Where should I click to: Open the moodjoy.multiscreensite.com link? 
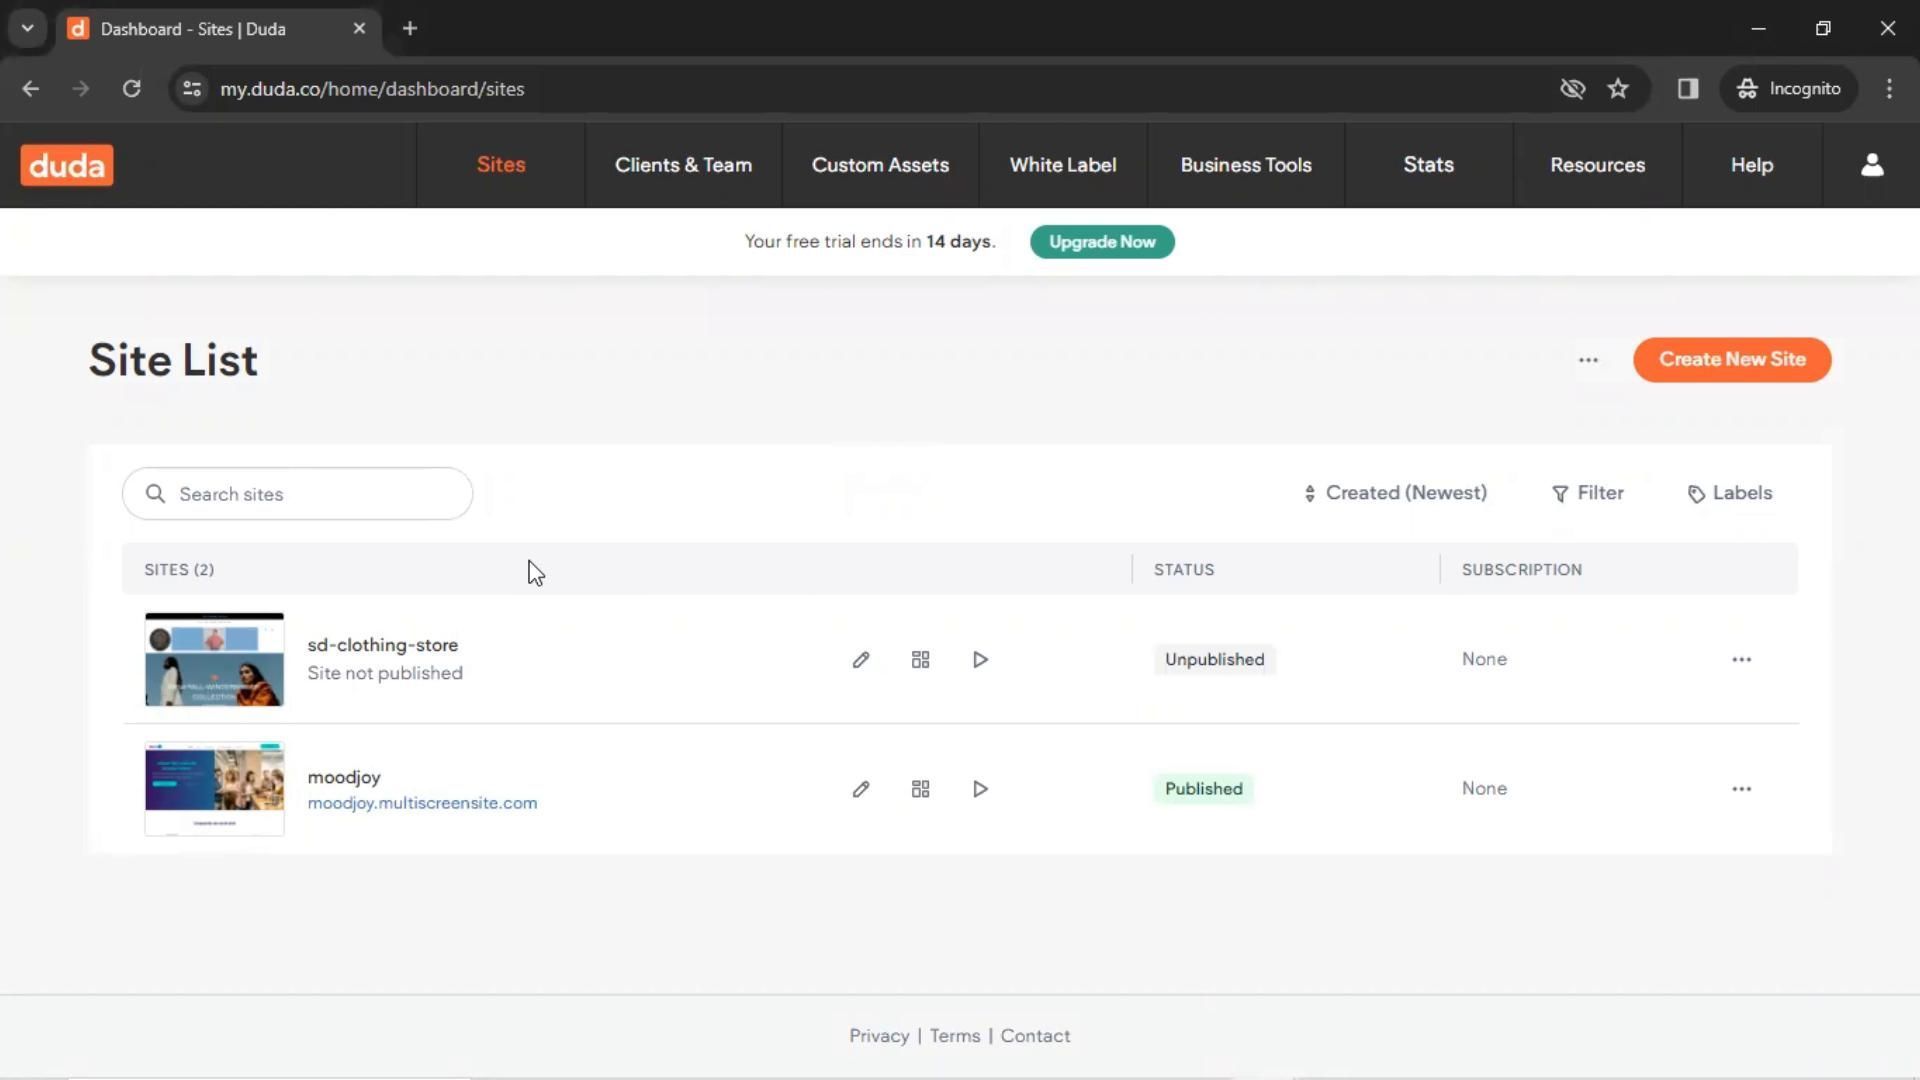click(422, 803)
